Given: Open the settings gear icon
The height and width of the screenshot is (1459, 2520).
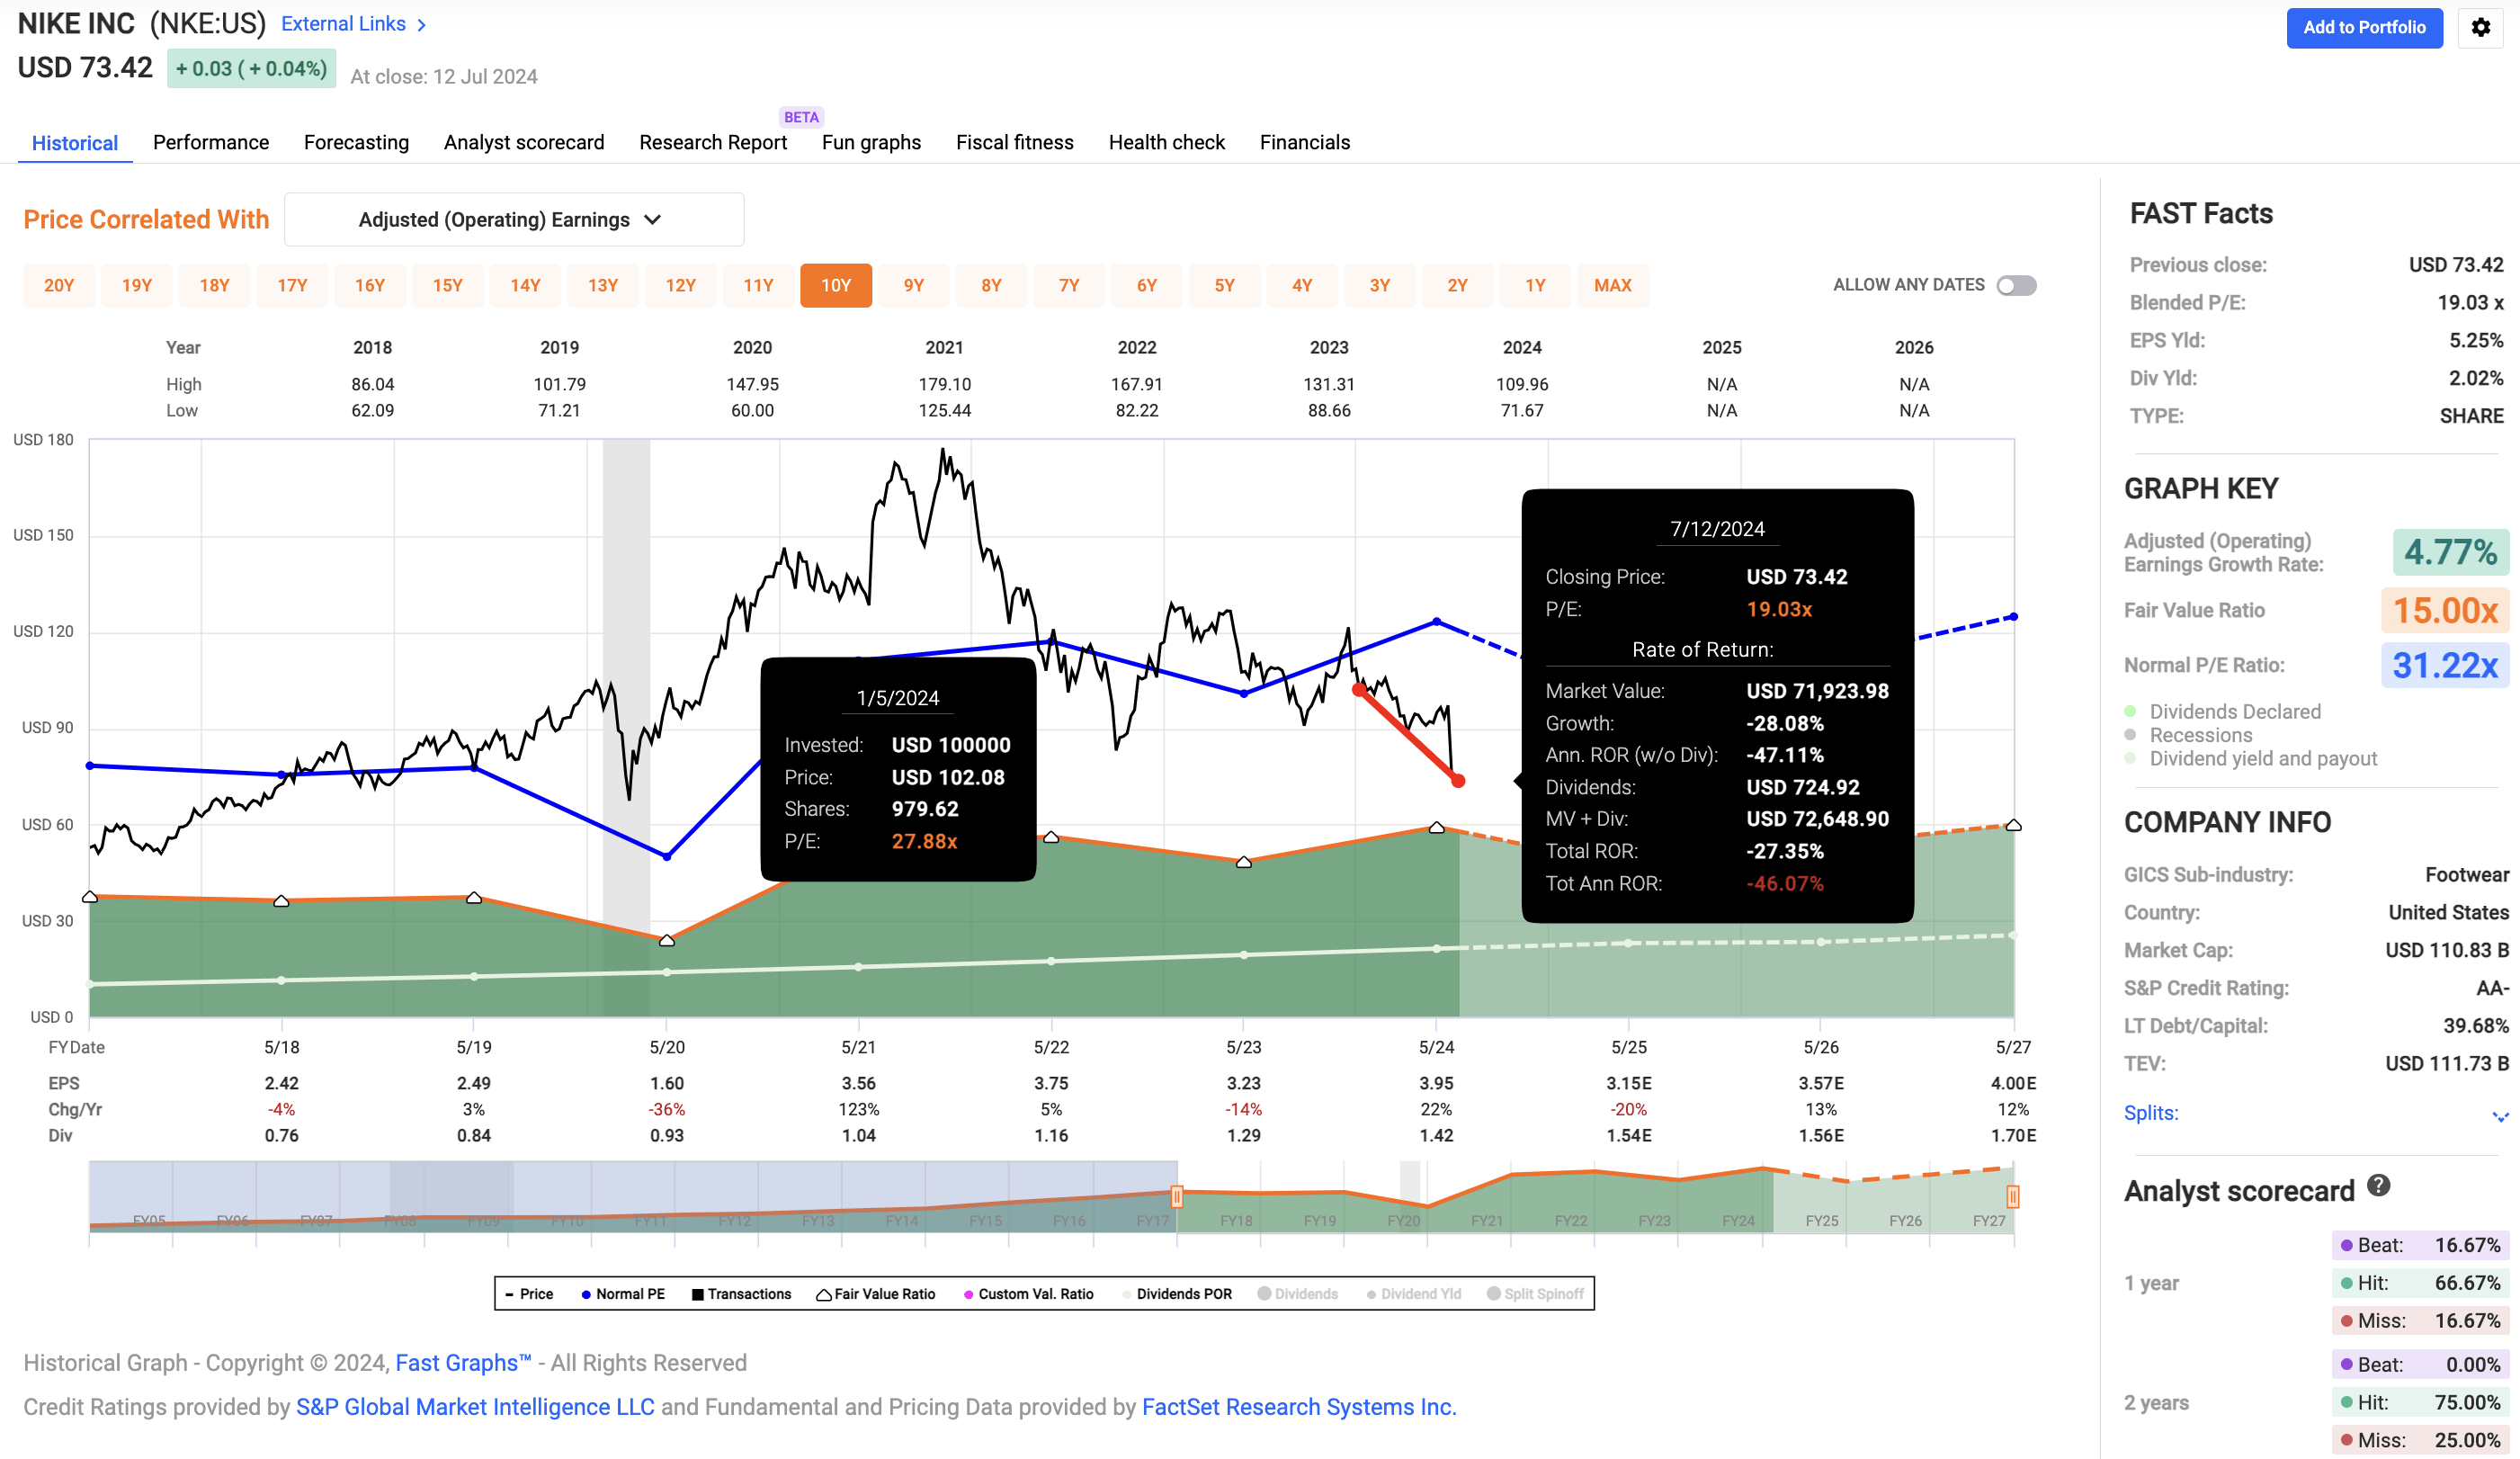Looking at the screenshot, I should (x=2481, y=27).
